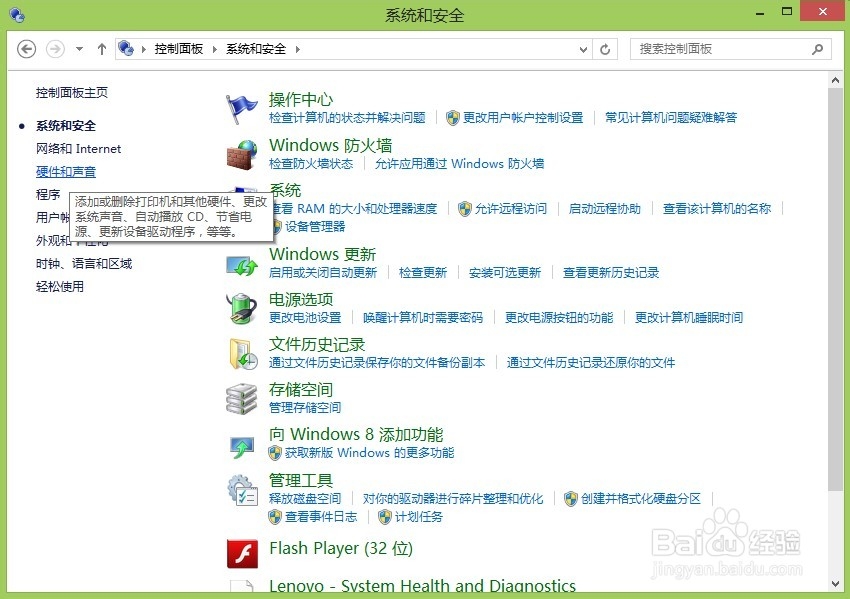Select 系统和安全 in the breadcrumb path
The image size is (850, 599).
coord(256,49)
